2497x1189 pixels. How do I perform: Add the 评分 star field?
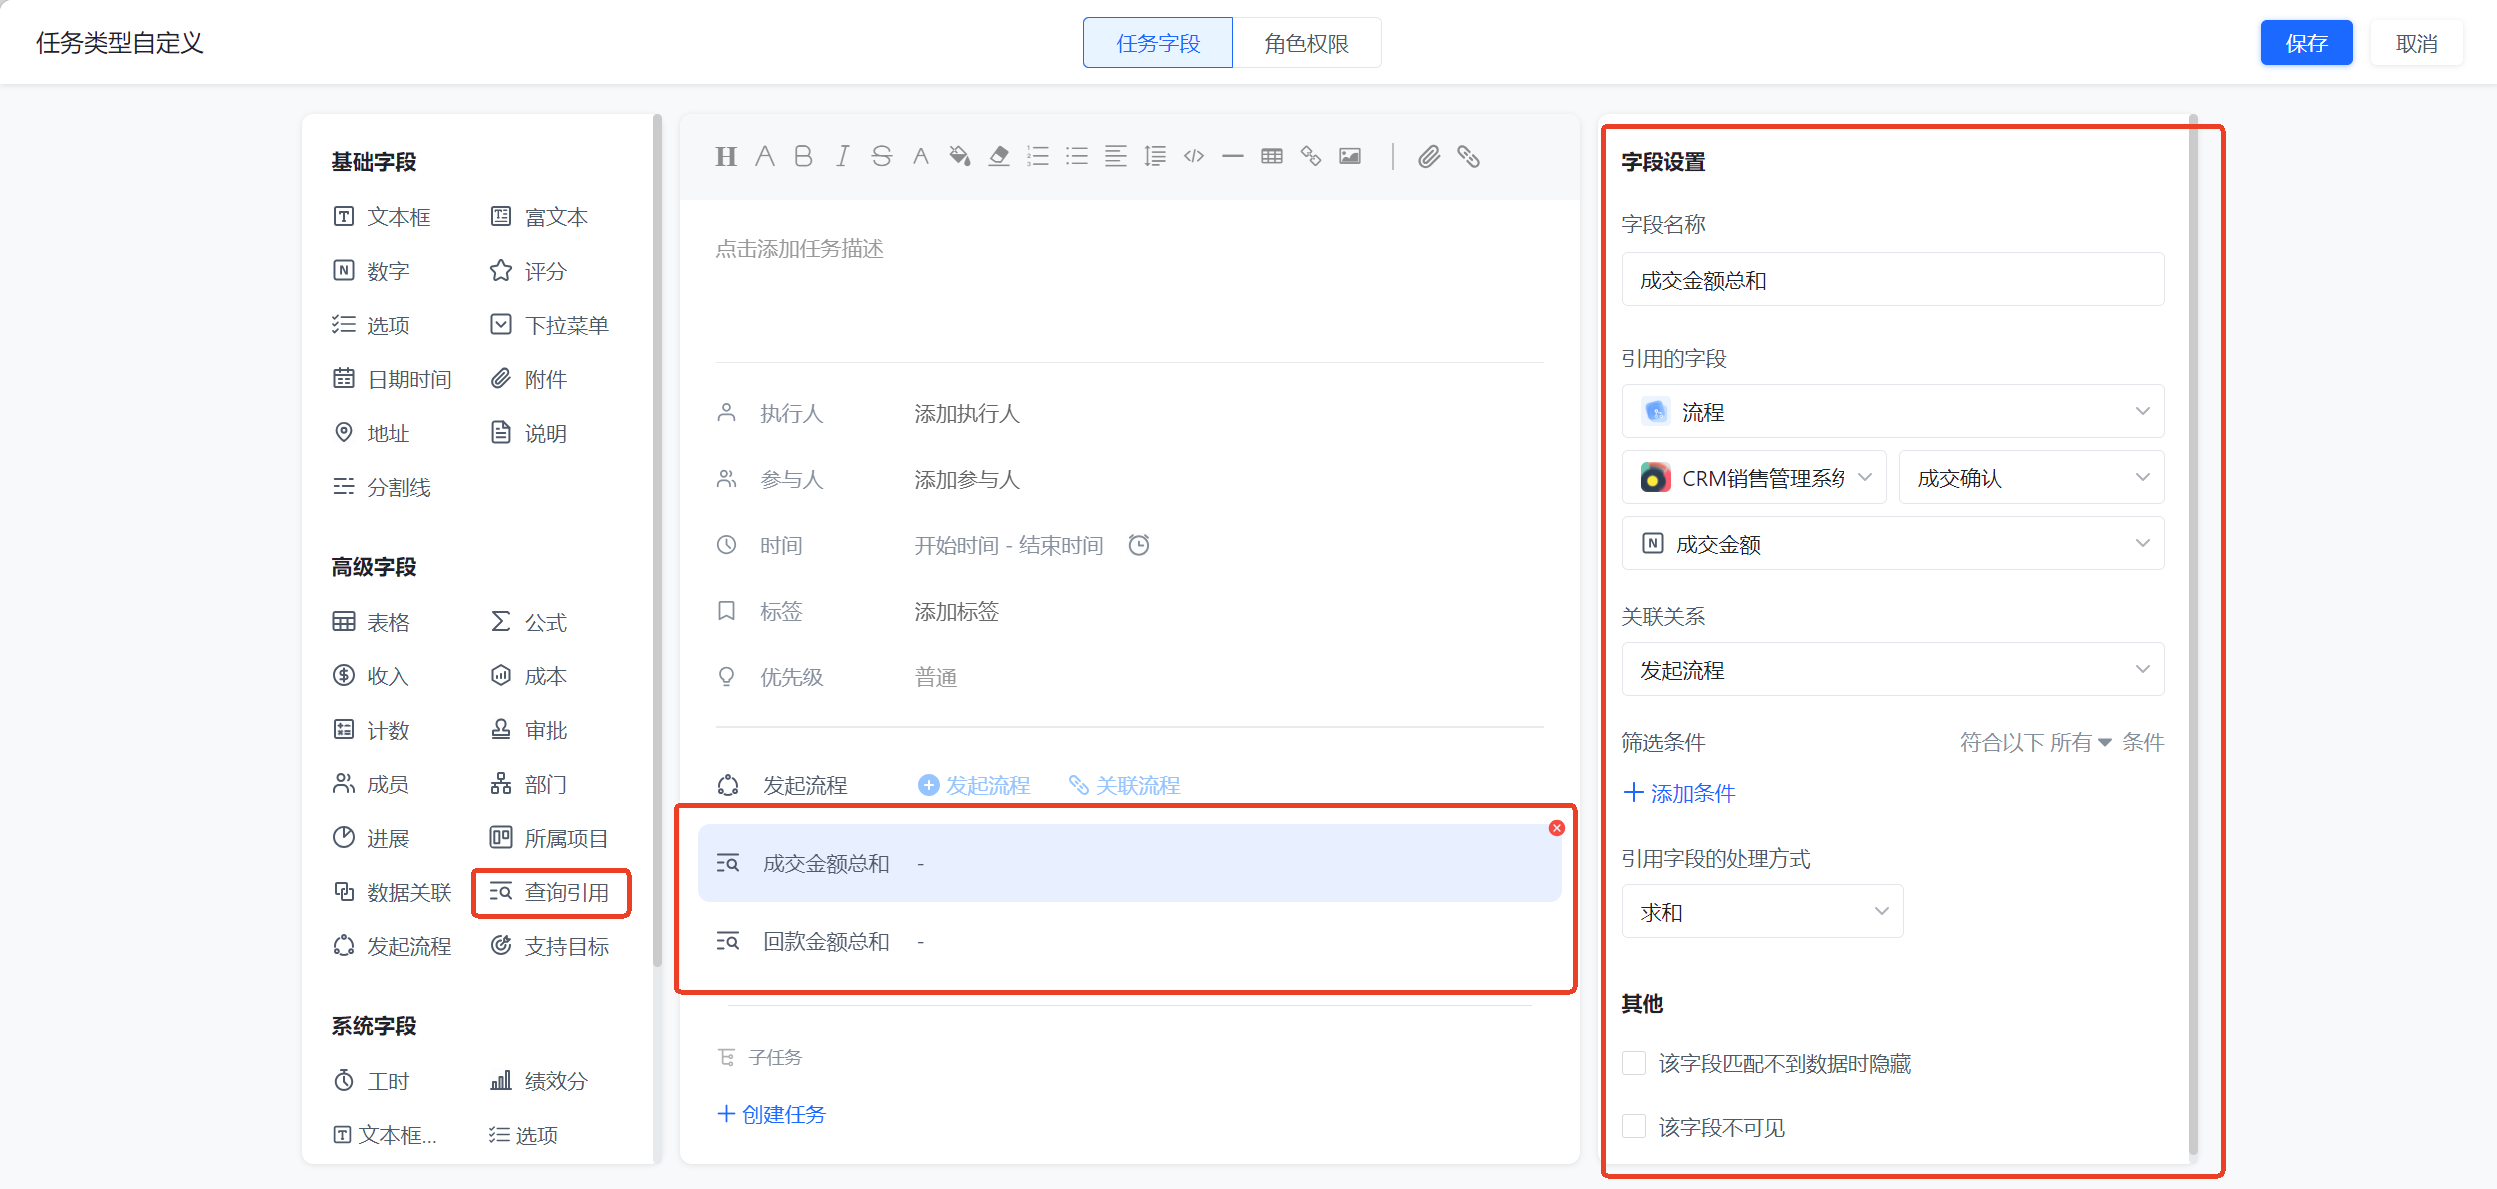[529, 271]
